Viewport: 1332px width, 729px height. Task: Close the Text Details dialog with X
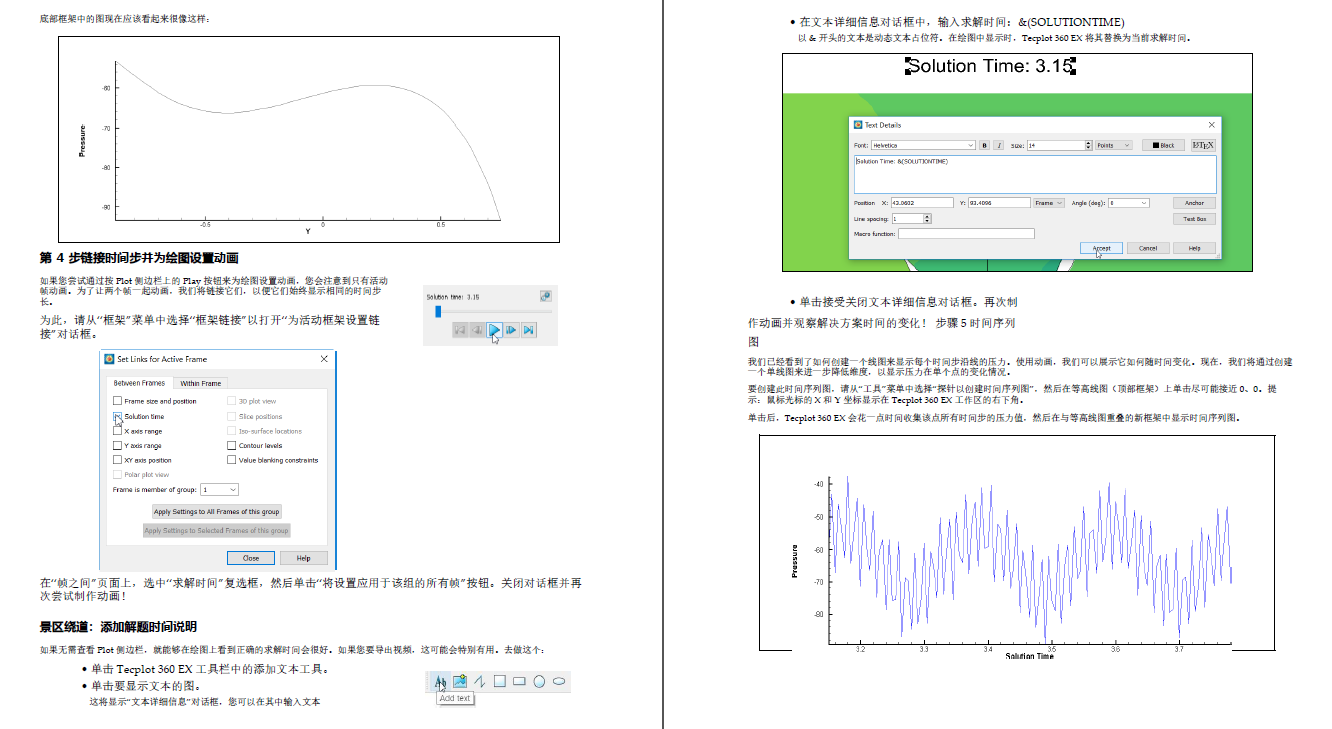[x=1212, y=125]
